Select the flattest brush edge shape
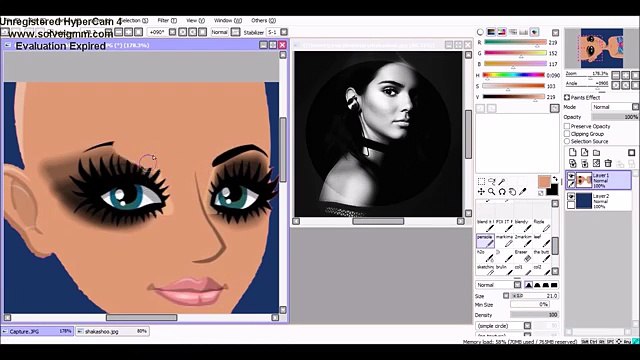The height and width of the screenshot is (360, 640). click(554, 285)
